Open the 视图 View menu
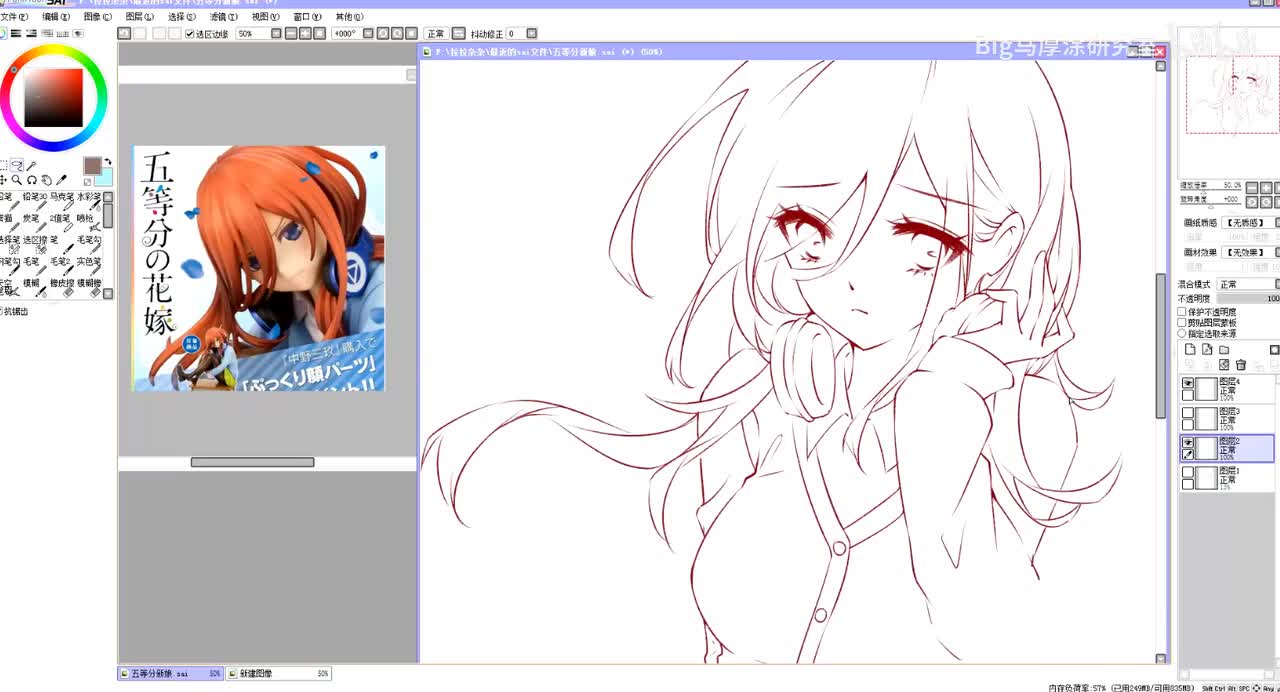 pos(266,17)
